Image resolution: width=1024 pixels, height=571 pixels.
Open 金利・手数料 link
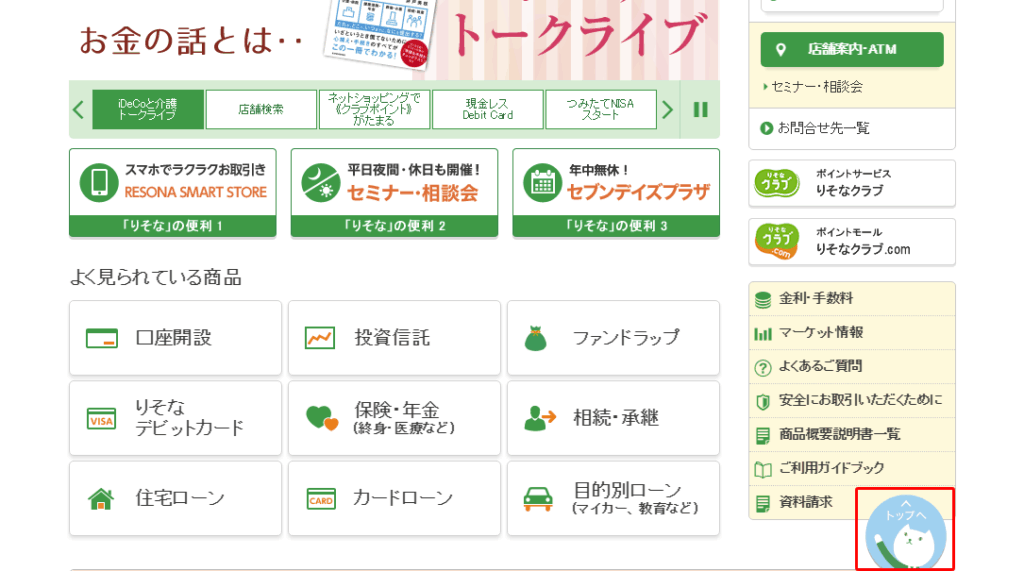tap(852, 299)
